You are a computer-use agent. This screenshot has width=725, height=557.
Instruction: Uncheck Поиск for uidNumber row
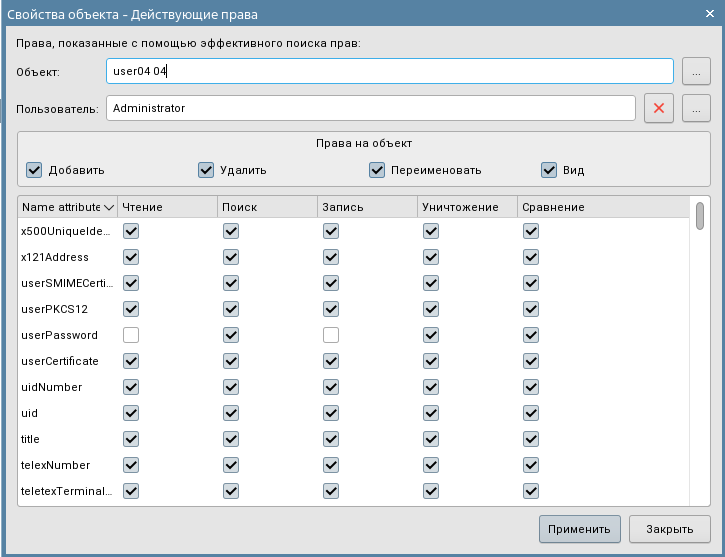click(231, 387)
